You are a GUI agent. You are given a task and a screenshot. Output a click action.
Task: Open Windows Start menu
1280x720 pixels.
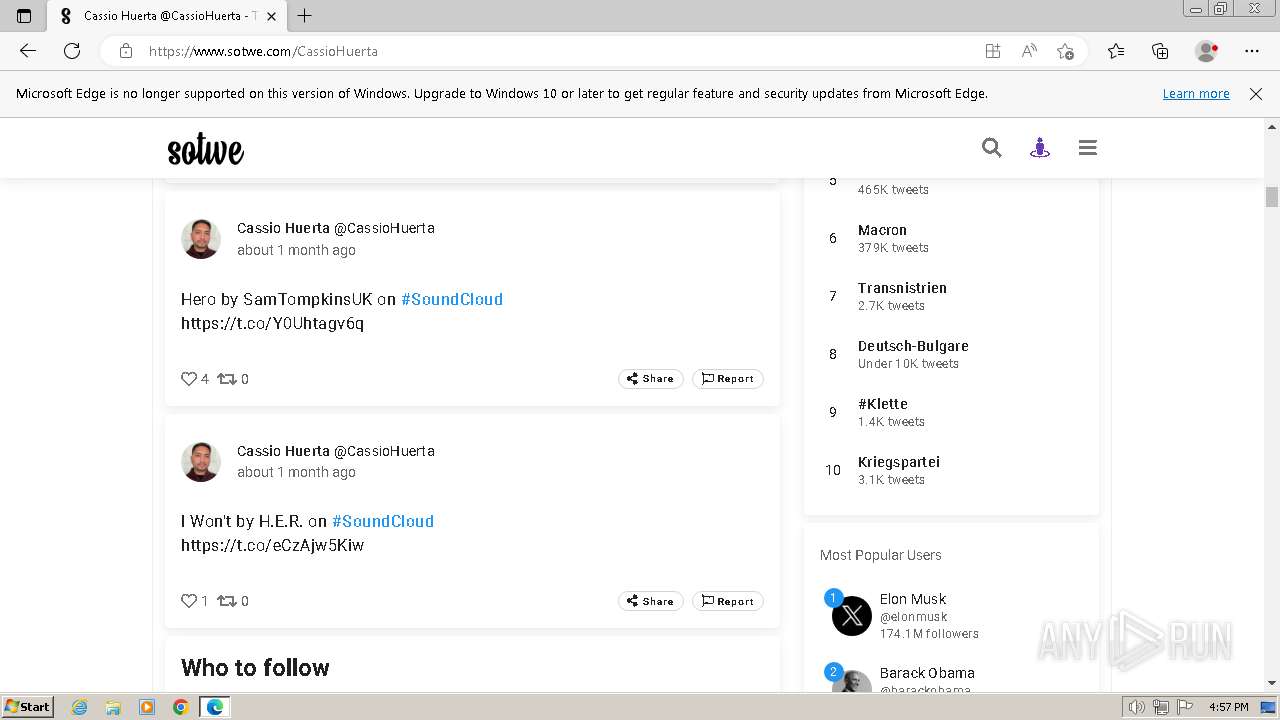coord(28,707)
